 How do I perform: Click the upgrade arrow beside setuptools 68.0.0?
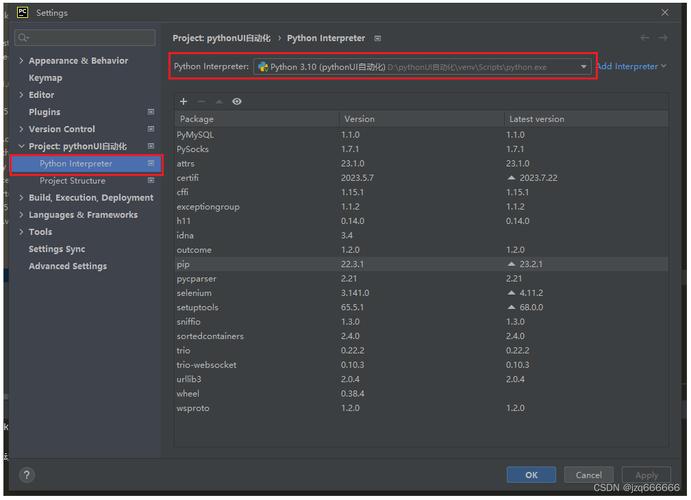[511, 307]
